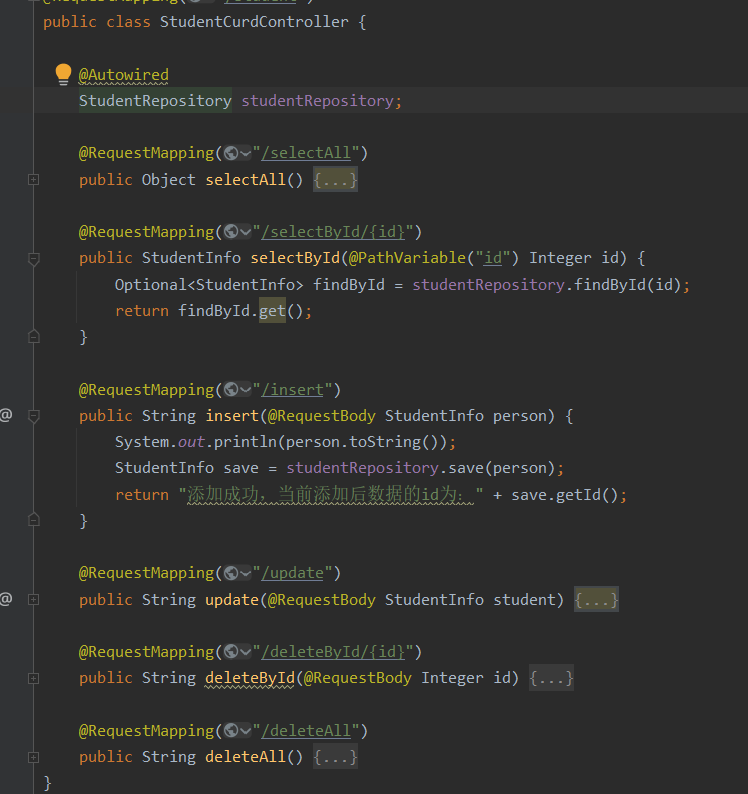Screen dimensions: 748x794
Task: Click the globe icon before "/deleteAll"
Action: tap(231, 731)
